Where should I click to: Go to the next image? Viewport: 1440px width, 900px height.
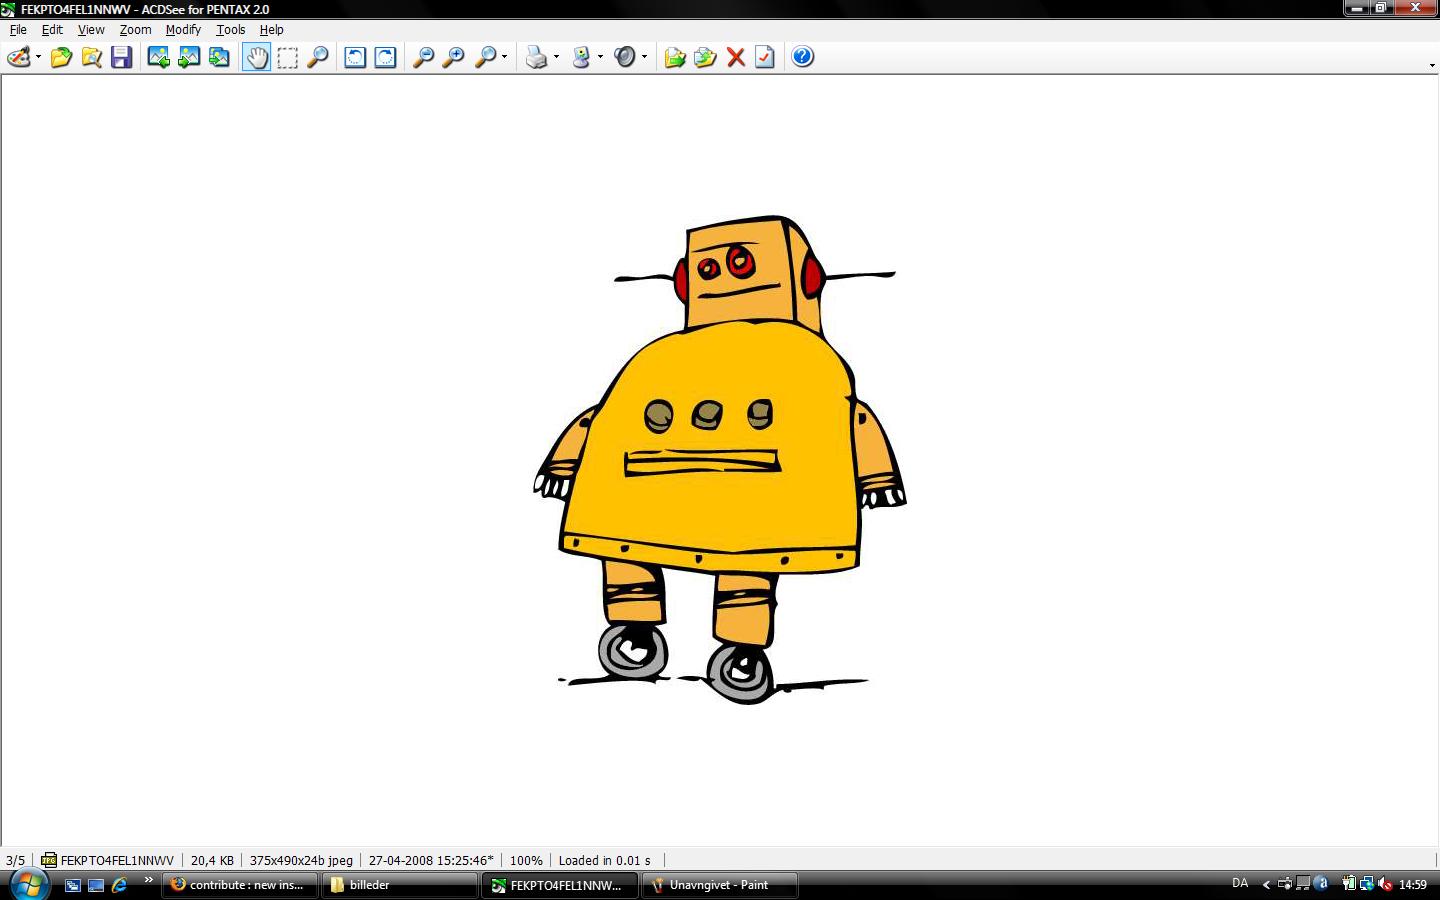tap(188, 57)
